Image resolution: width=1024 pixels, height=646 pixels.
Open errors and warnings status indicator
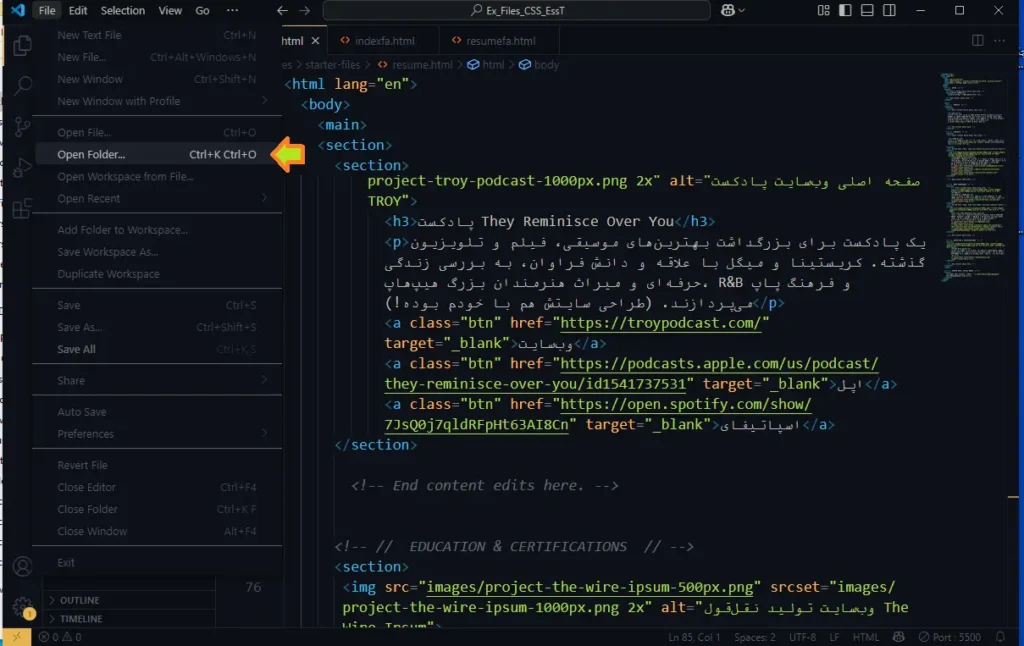tap(60, 637)
